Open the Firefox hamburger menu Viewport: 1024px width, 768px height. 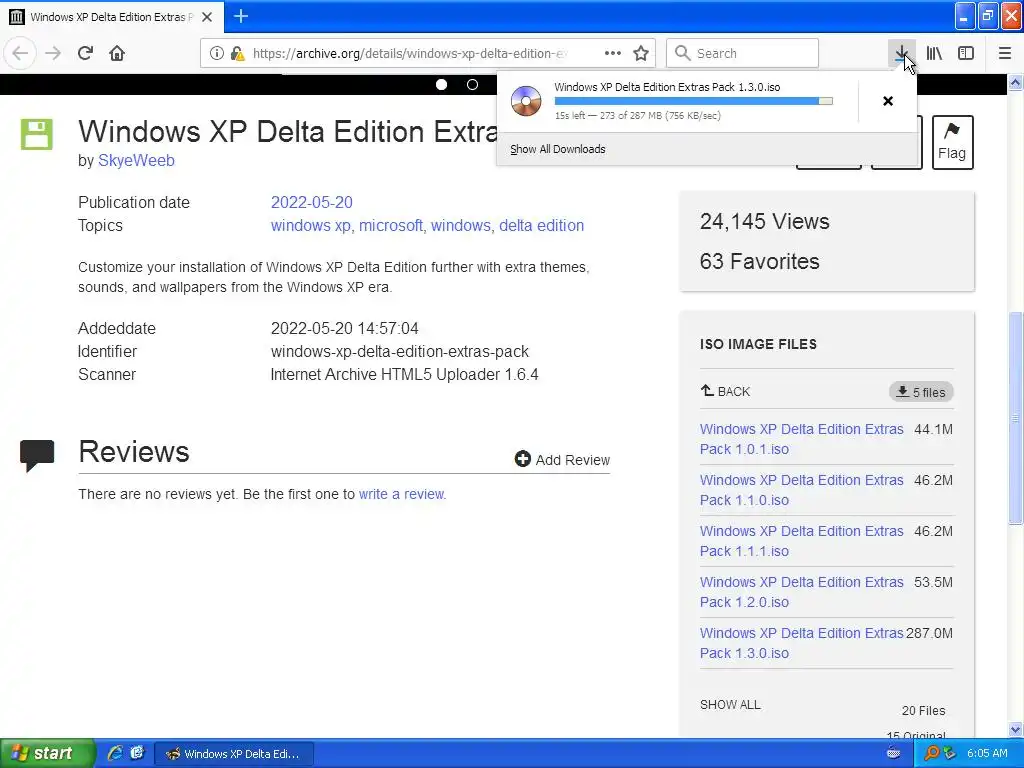coord(1005,53)
